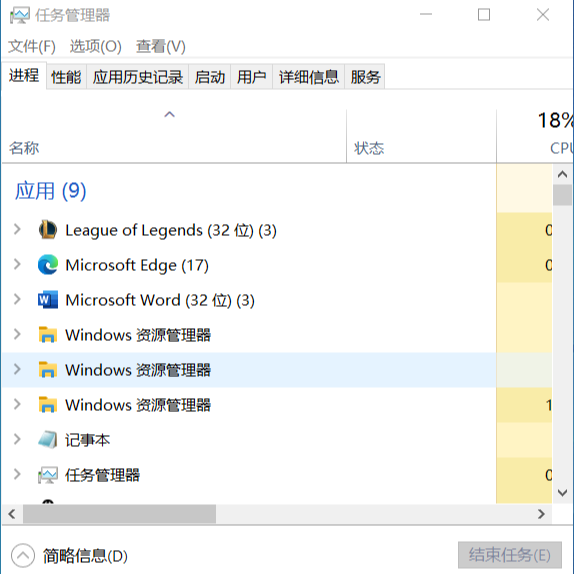Click the Task Manager title bar icon
Screen dimensions: 574x574
pos(19,15)
